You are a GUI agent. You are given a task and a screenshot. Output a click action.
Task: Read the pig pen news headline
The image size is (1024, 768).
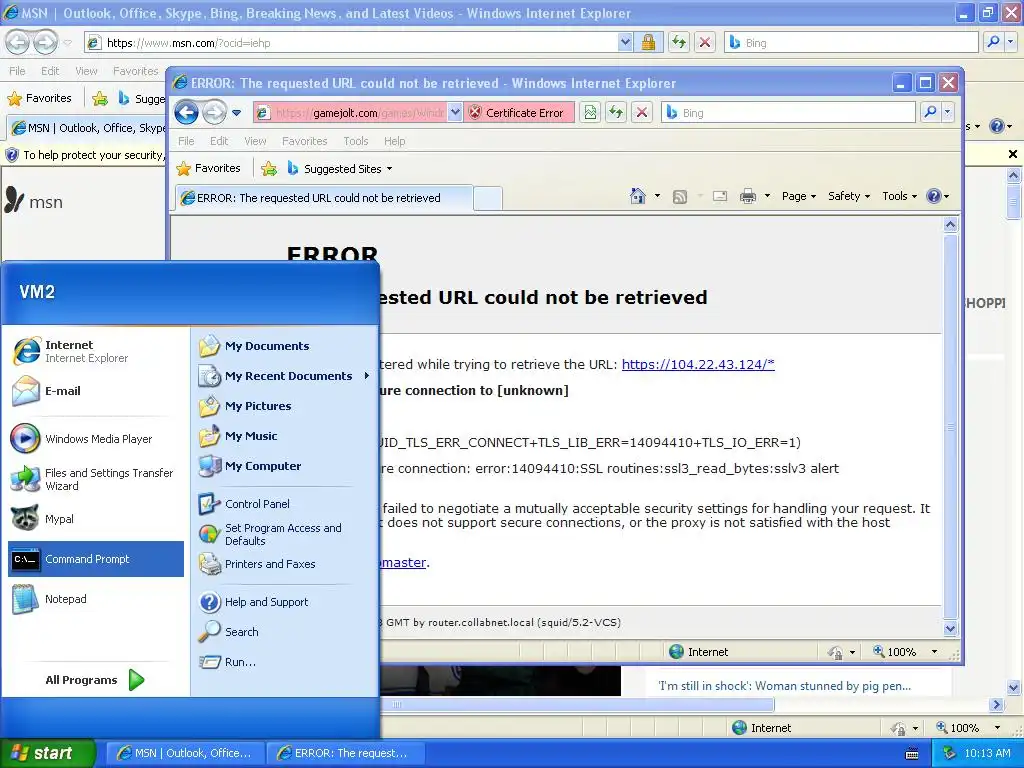784,686
